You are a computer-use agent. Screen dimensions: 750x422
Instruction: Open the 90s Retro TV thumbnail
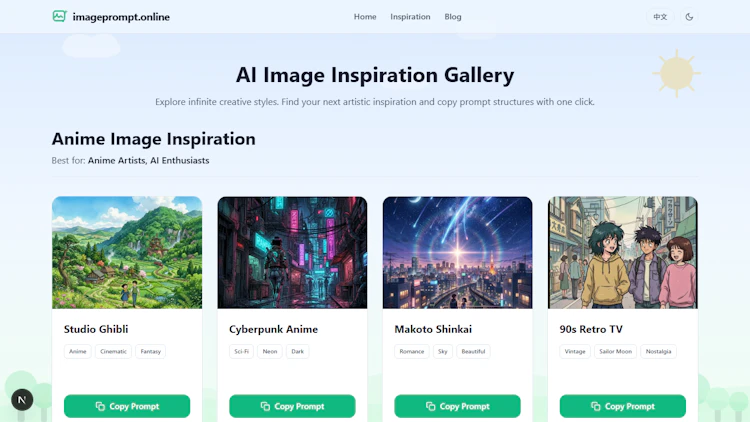(x=623, y=252)
